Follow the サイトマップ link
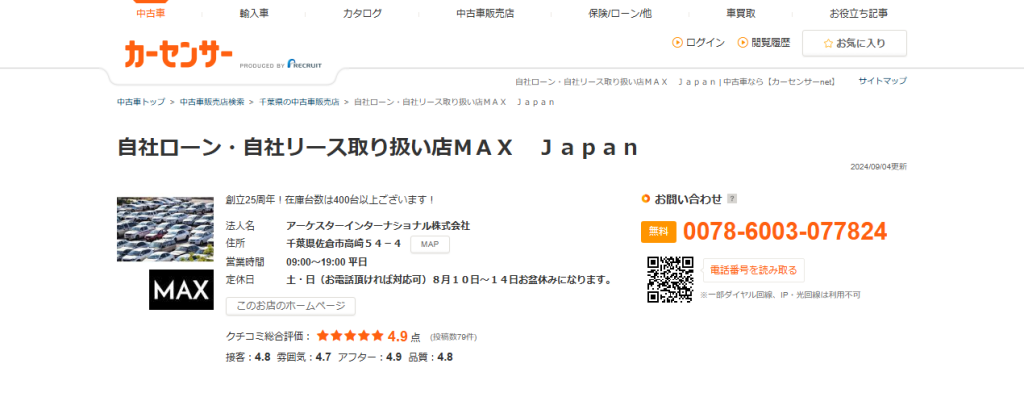 882,81
